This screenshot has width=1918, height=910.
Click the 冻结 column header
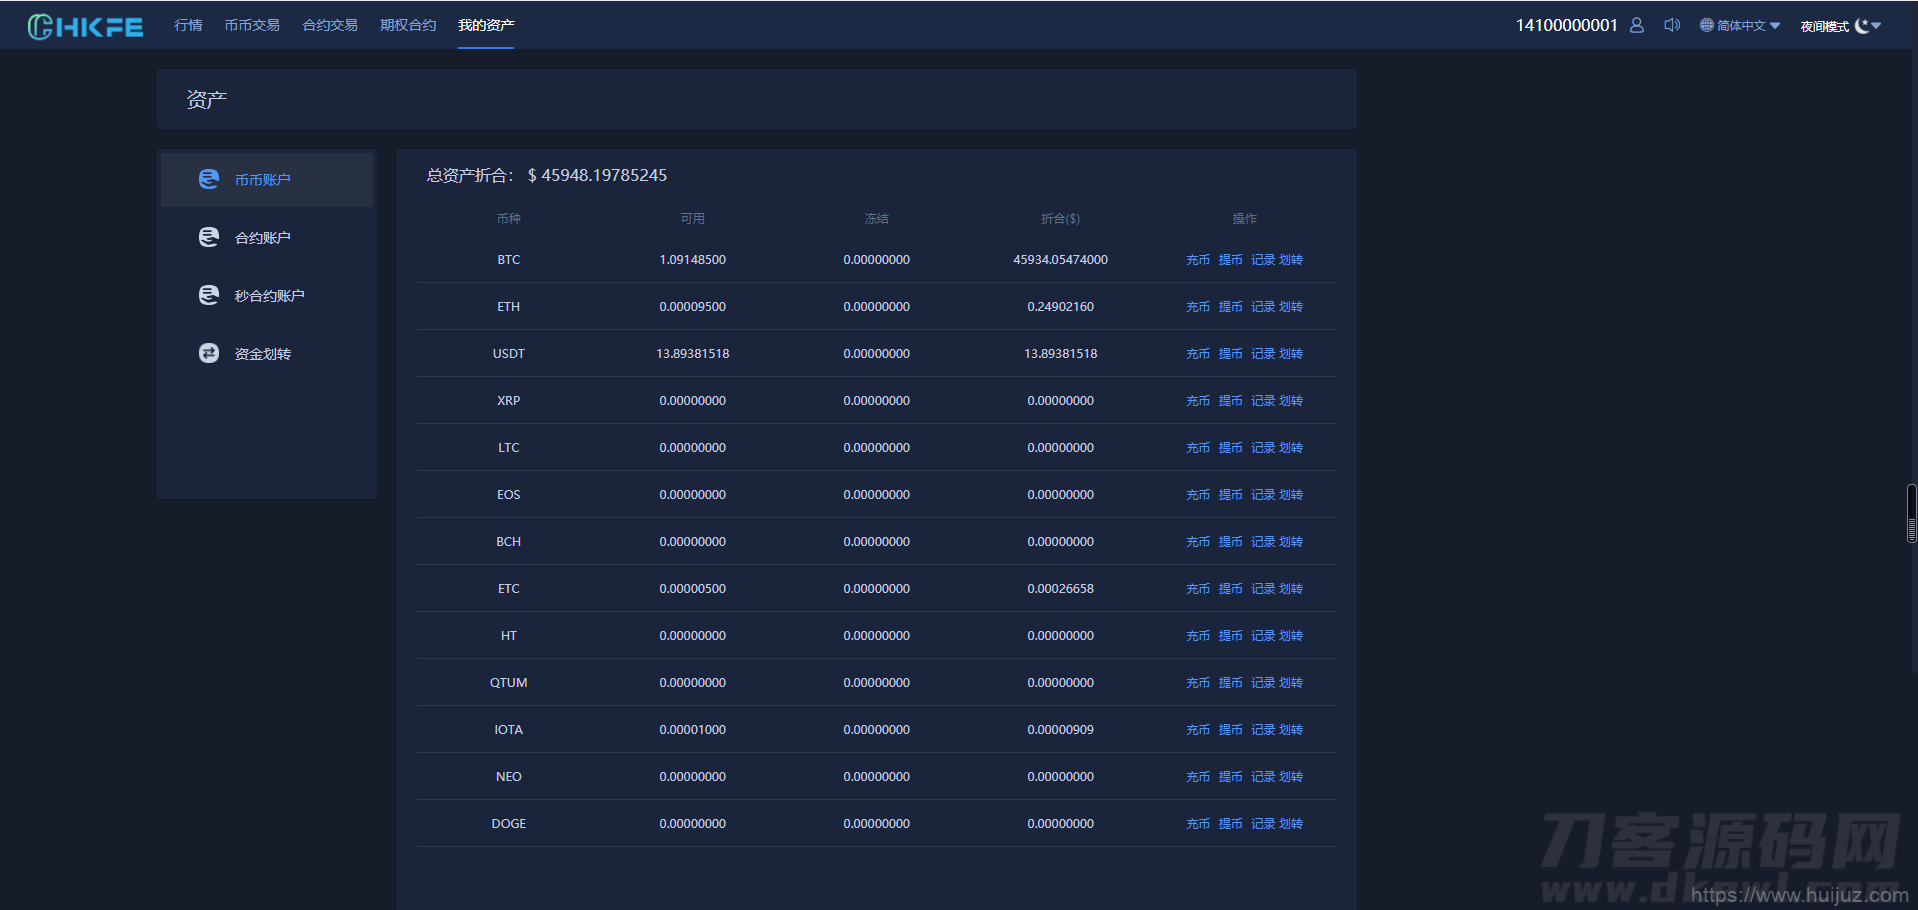click(x=876, y=219)
